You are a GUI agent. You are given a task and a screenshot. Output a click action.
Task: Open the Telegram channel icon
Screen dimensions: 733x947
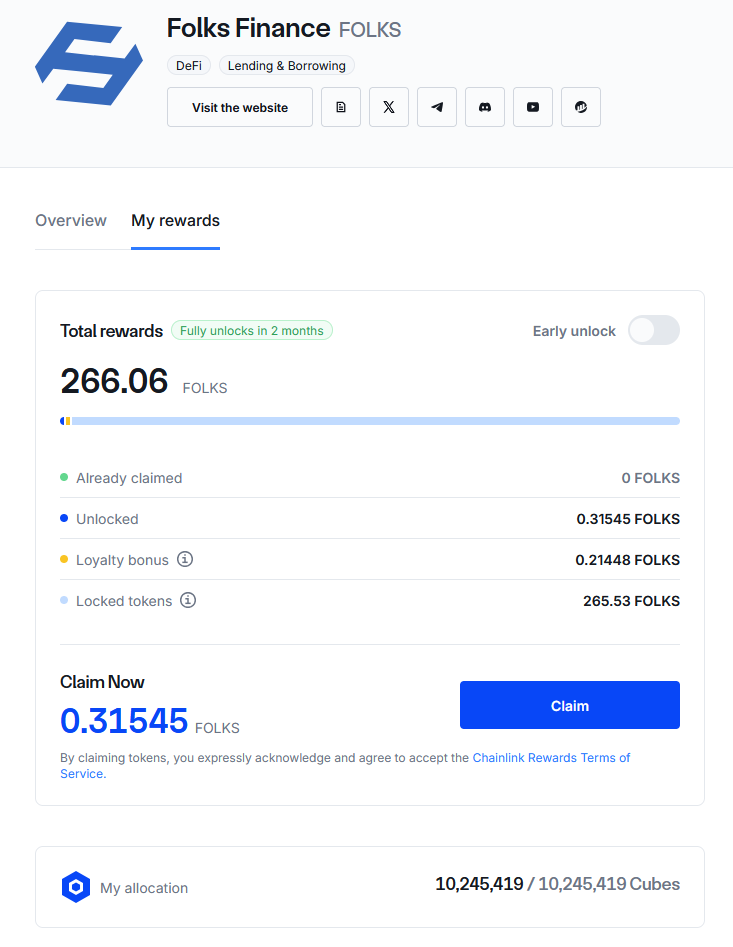click(437, 107)
